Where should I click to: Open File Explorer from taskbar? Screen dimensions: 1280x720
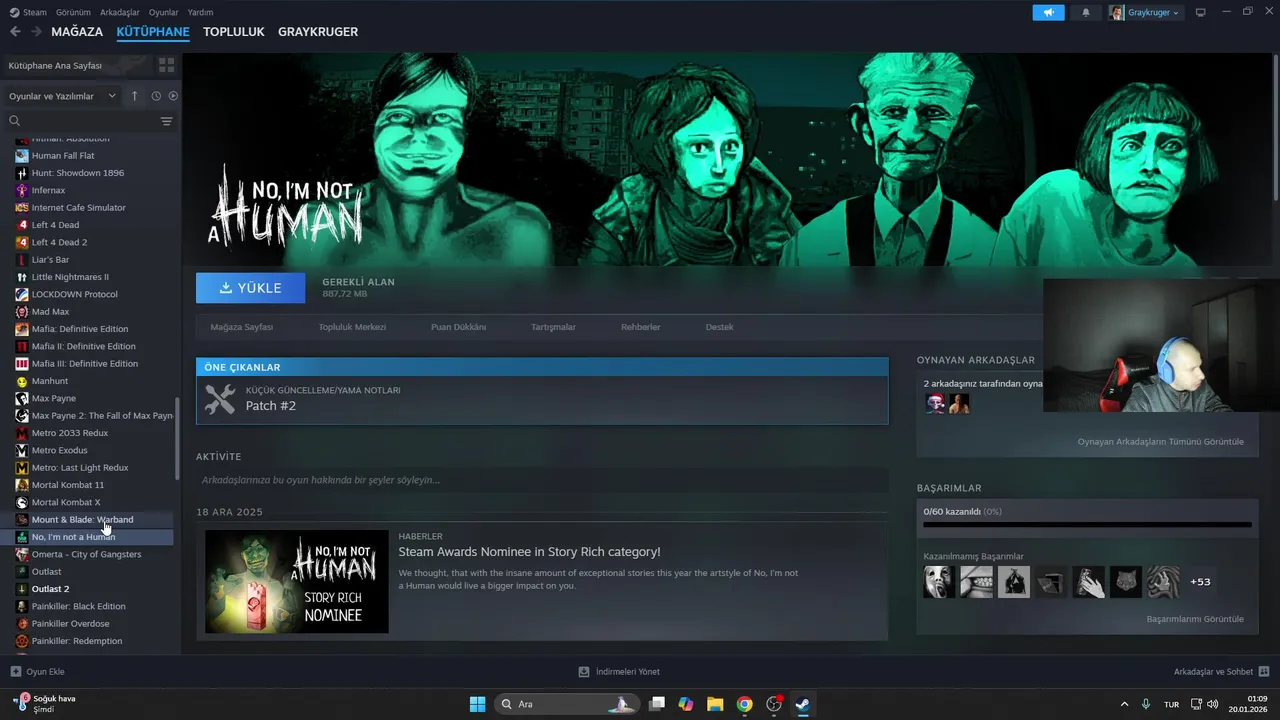[715, 704]
